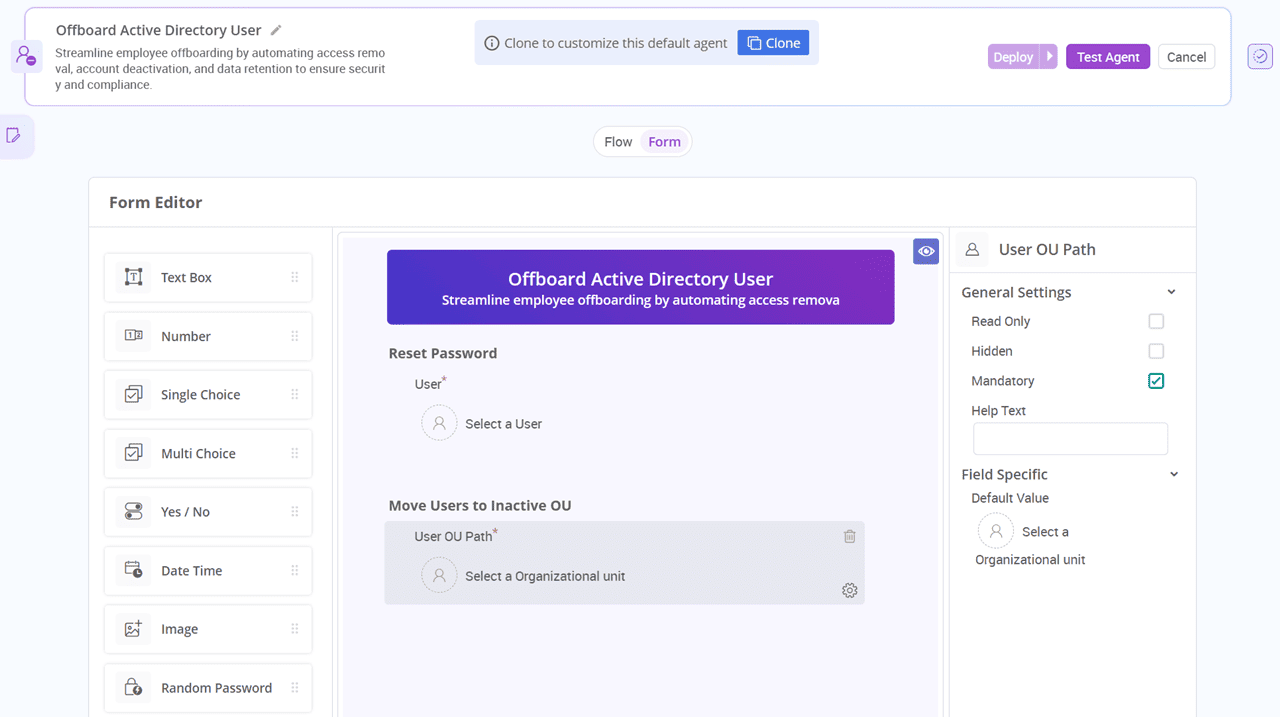Add a Random Password field
This screenshot has width=1280, height=717.
207,687
